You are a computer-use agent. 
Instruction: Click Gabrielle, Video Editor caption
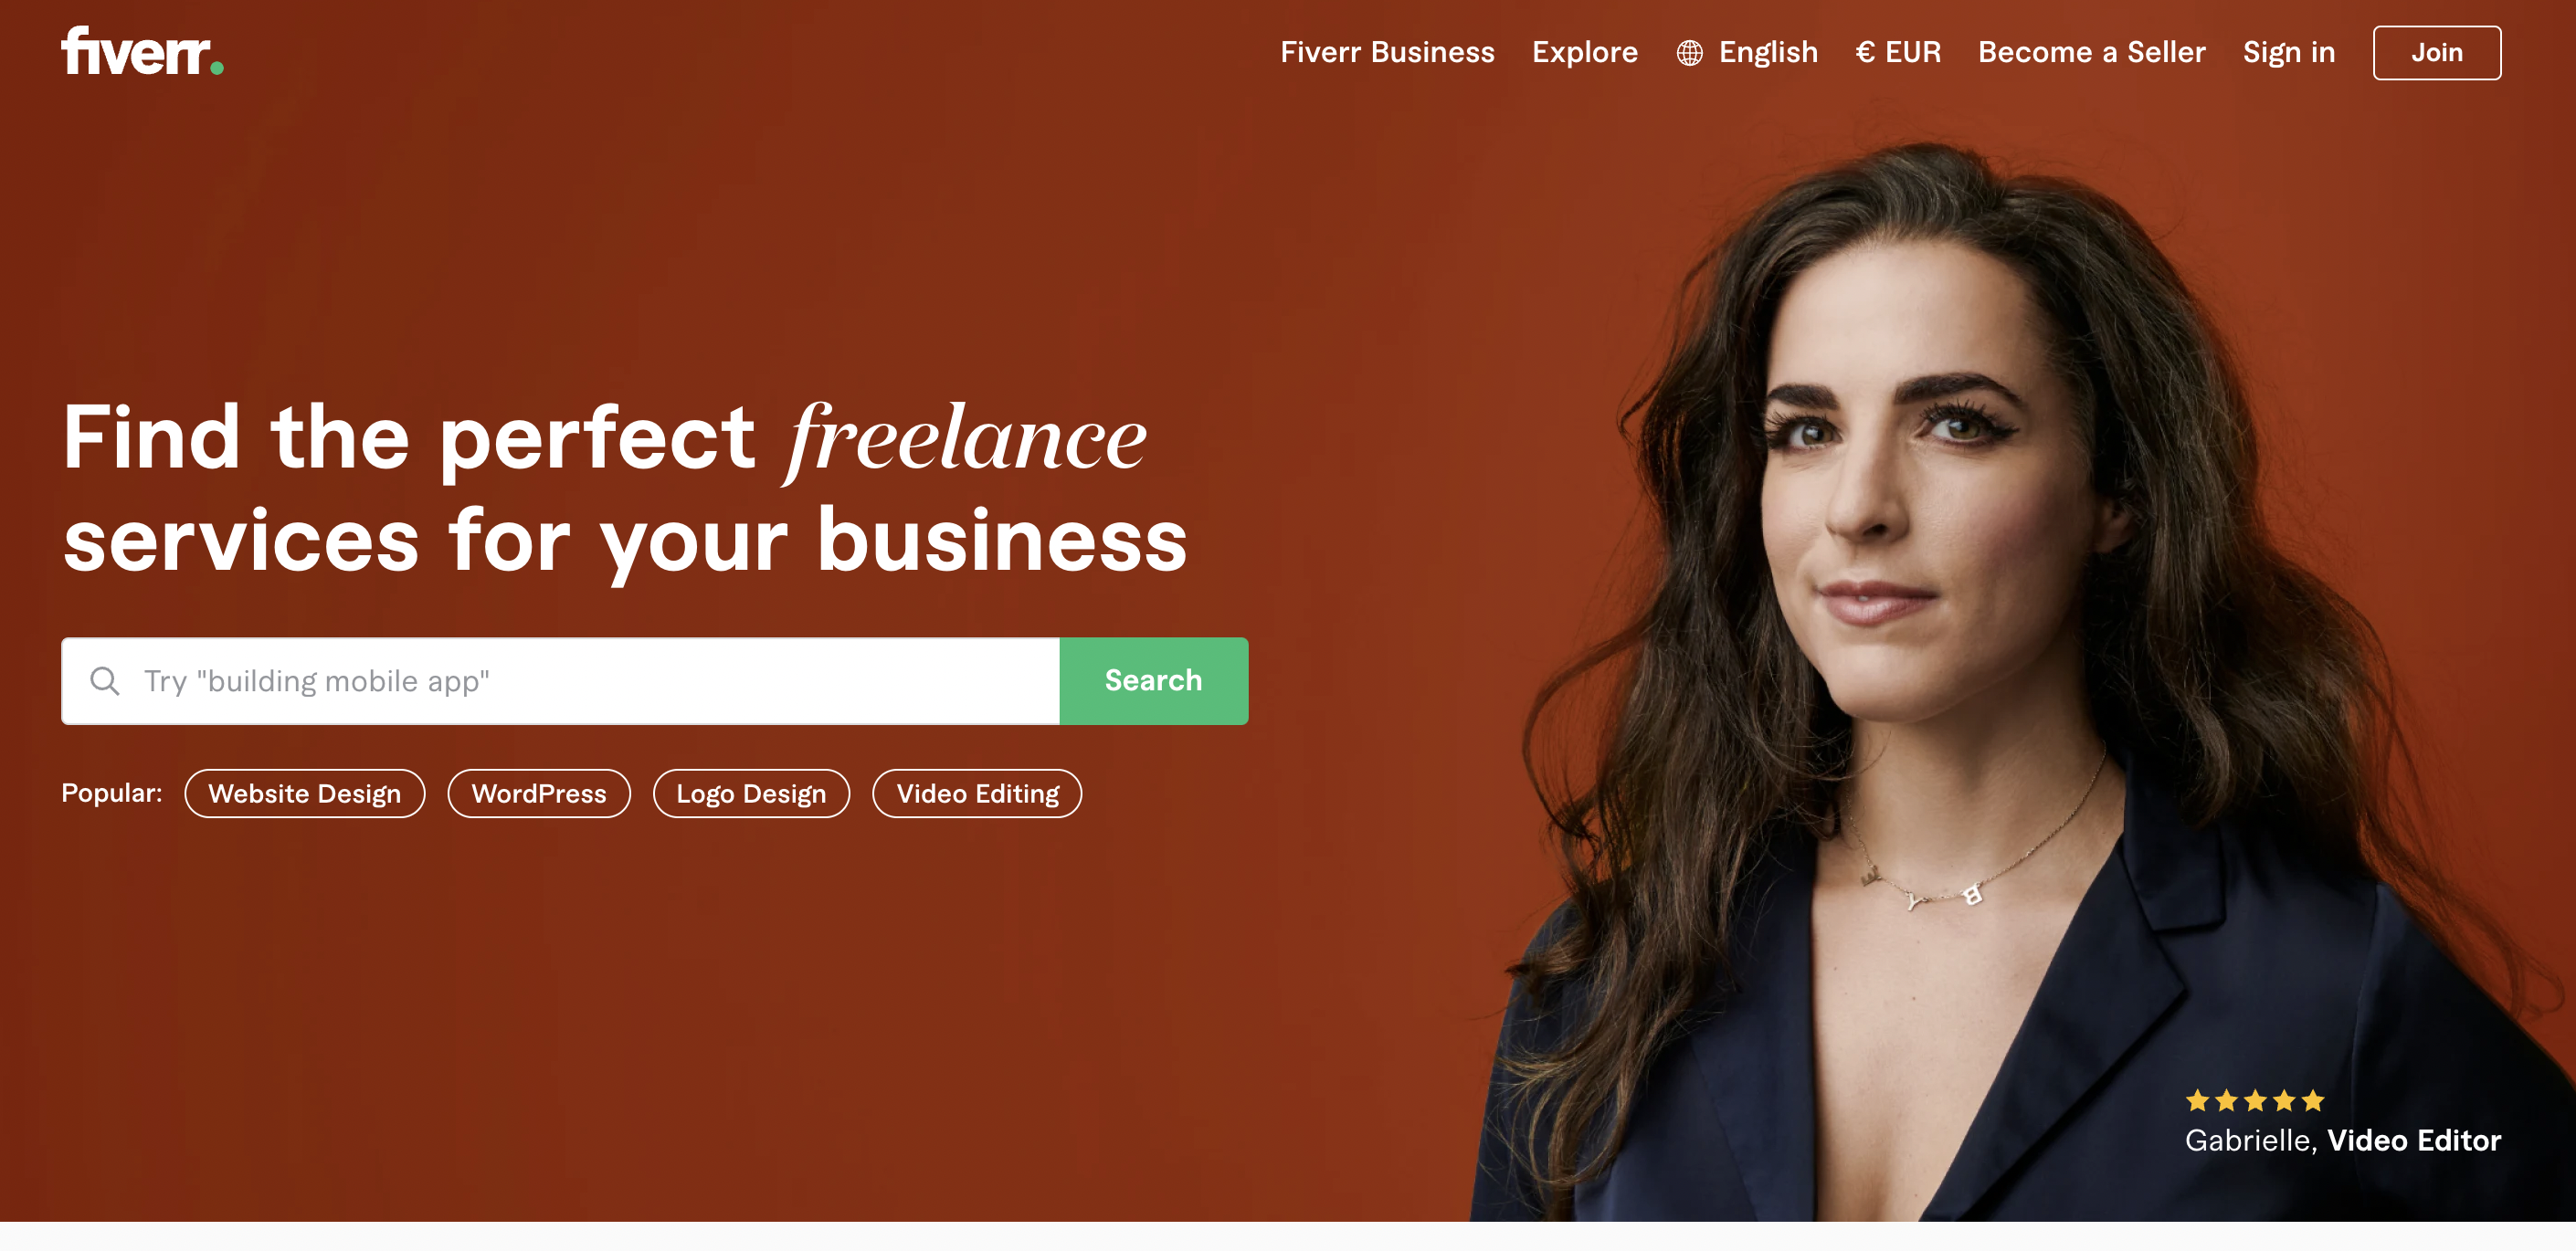[x=2342, y=1140]
